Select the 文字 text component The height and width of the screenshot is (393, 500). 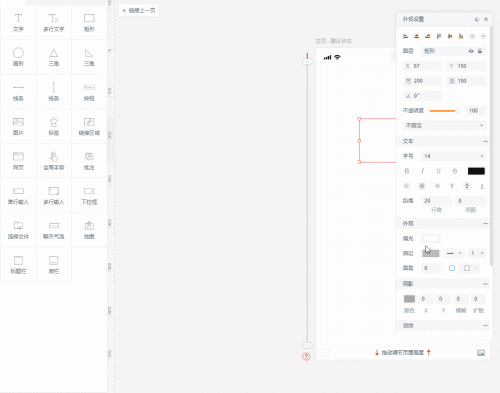pos(18,23)
